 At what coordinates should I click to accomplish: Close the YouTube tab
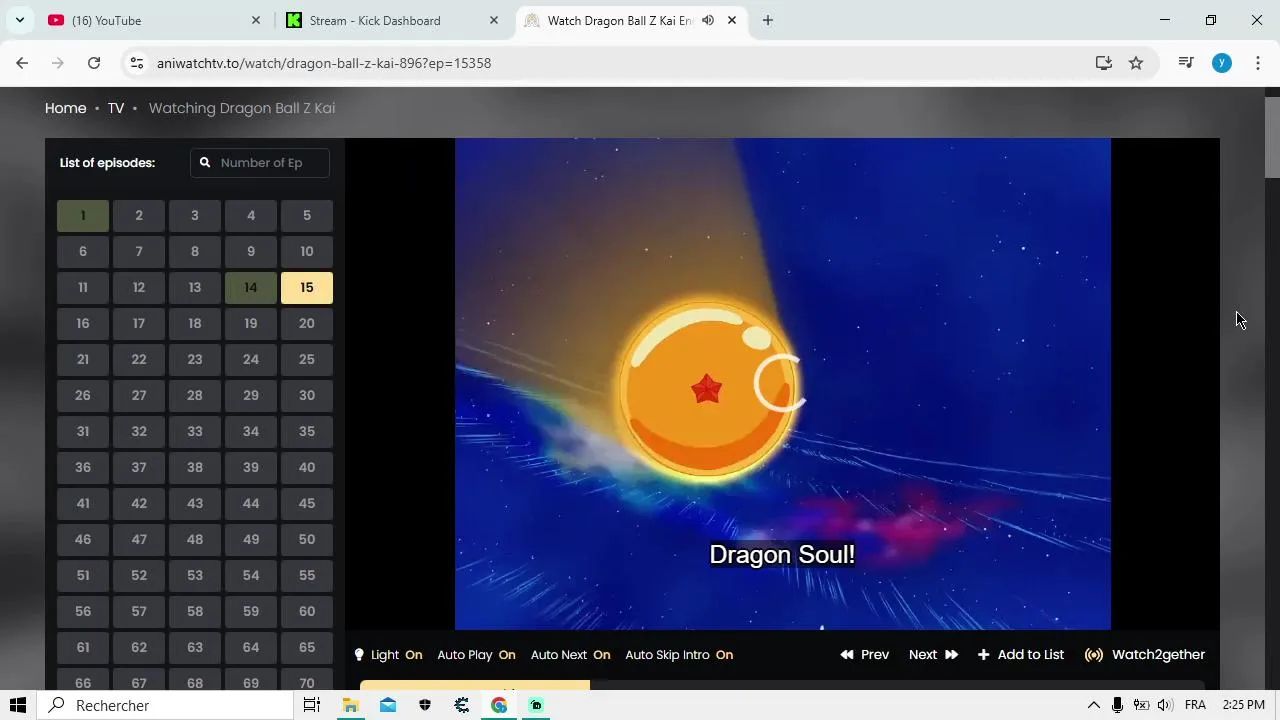click(x=255, y=20)
